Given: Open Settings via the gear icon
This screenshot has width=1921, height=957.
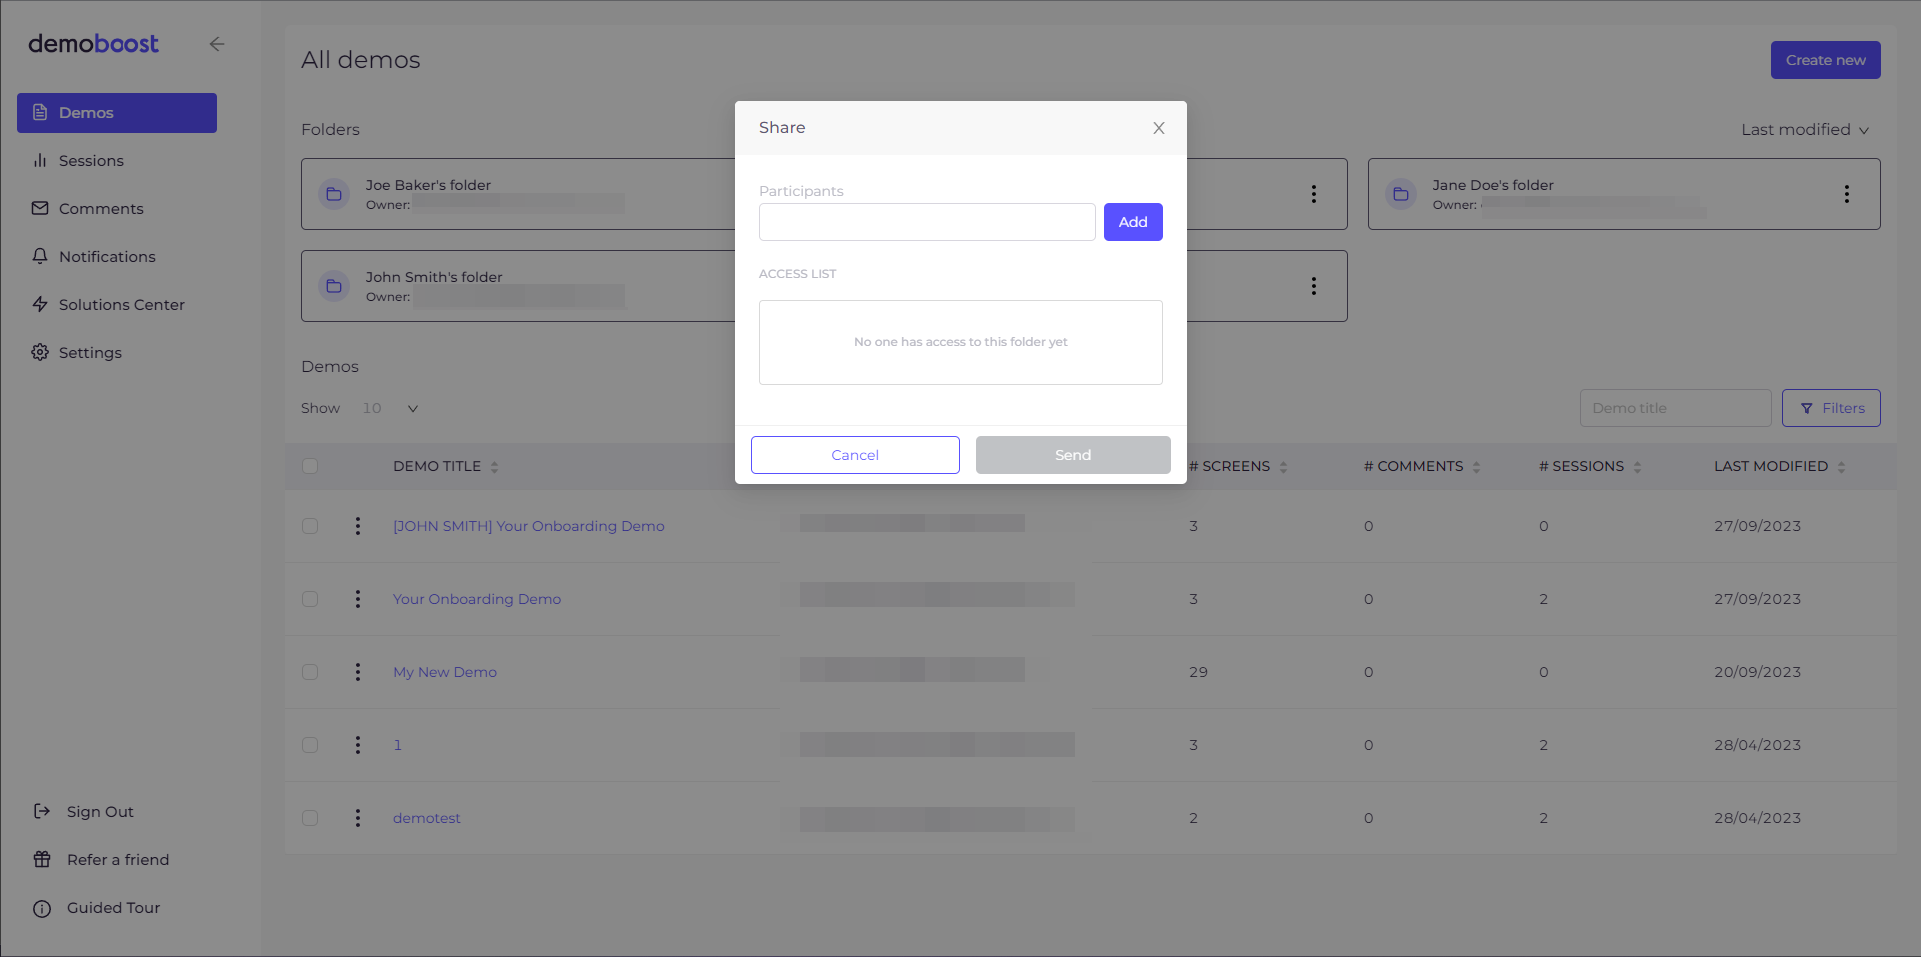Looking at the screenshot, I should tap(40, 352).
